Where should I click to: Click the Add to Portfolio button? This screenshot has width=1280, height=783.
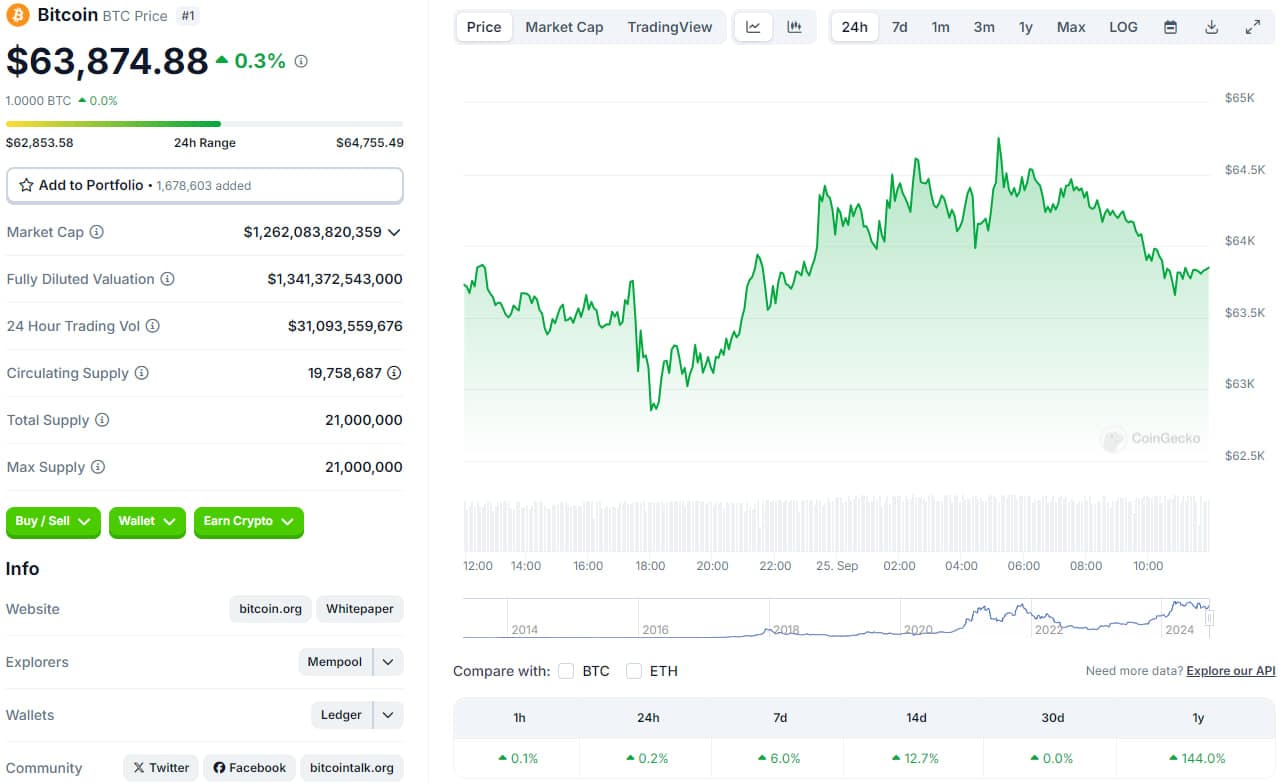pos(205,185)
